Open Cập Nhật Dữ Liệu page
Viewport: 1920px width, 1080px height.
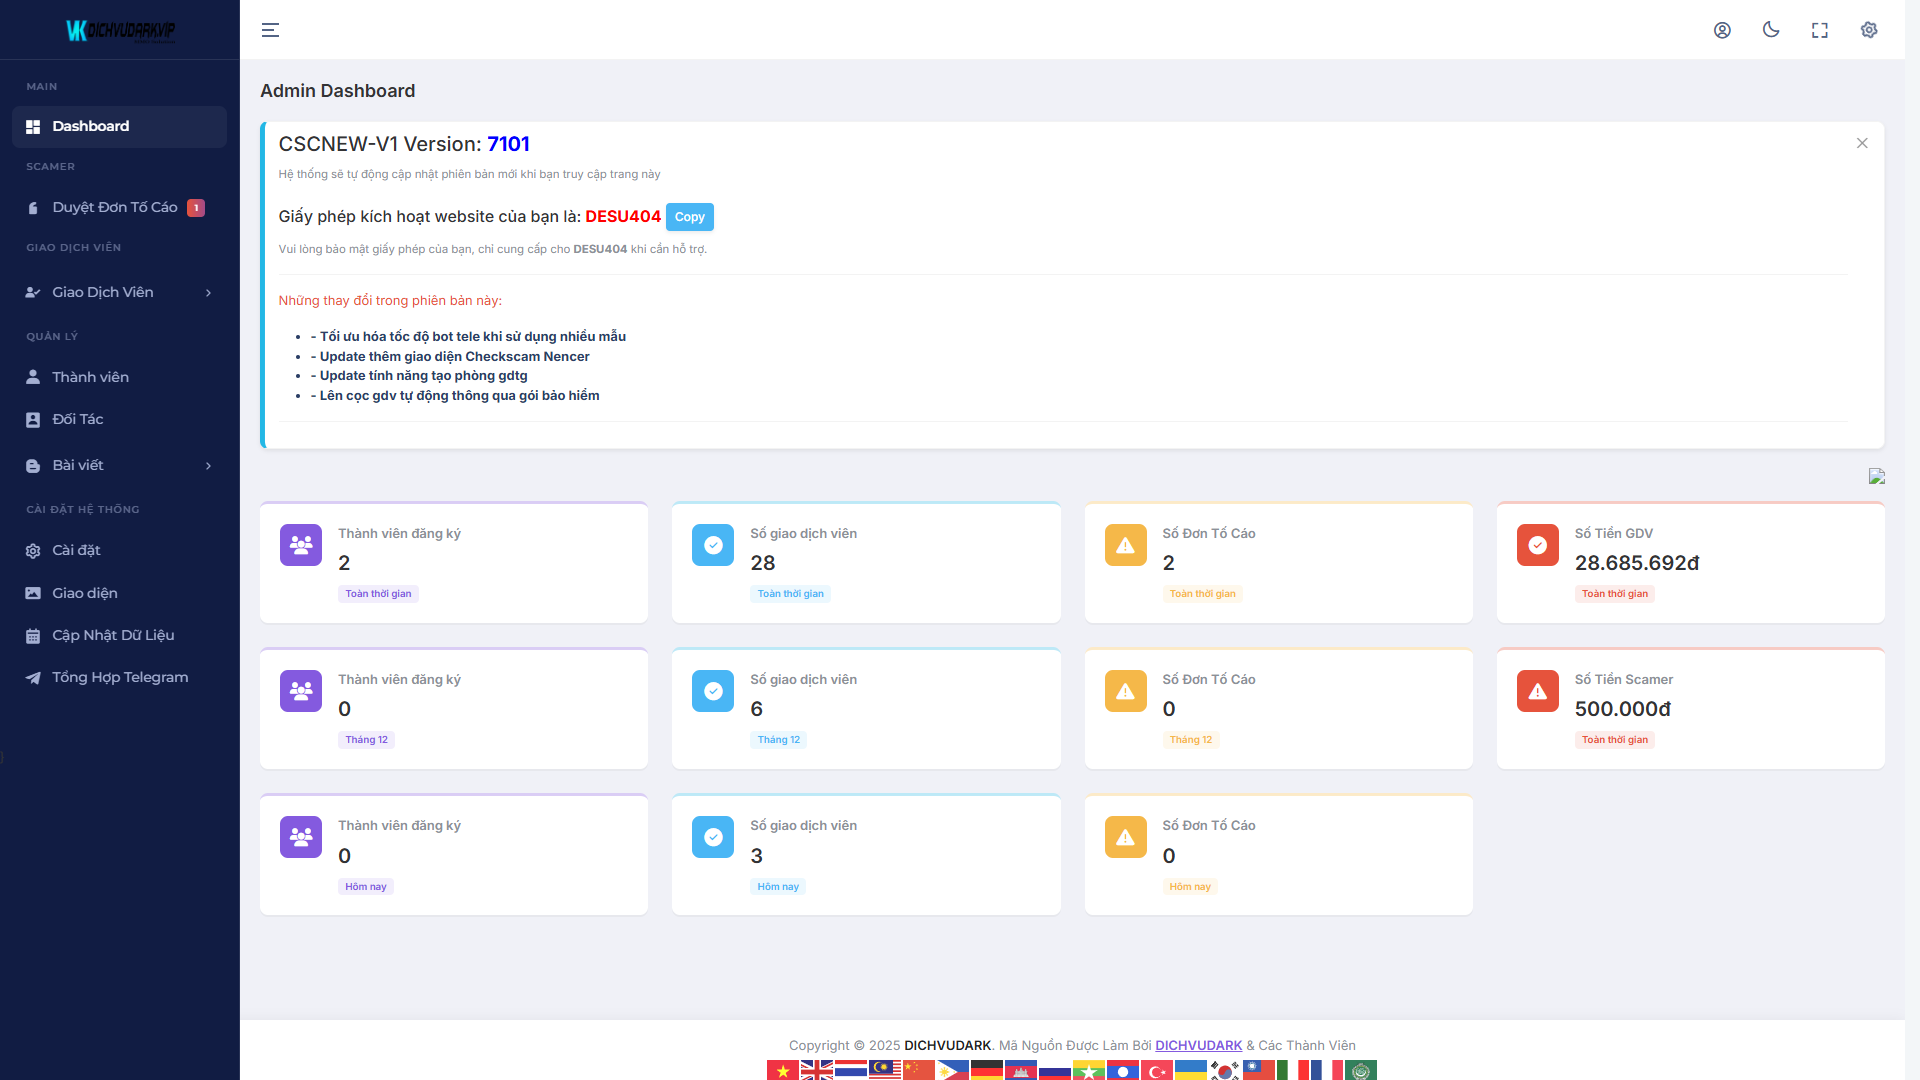pyautogui.click(x=113, y=635)
